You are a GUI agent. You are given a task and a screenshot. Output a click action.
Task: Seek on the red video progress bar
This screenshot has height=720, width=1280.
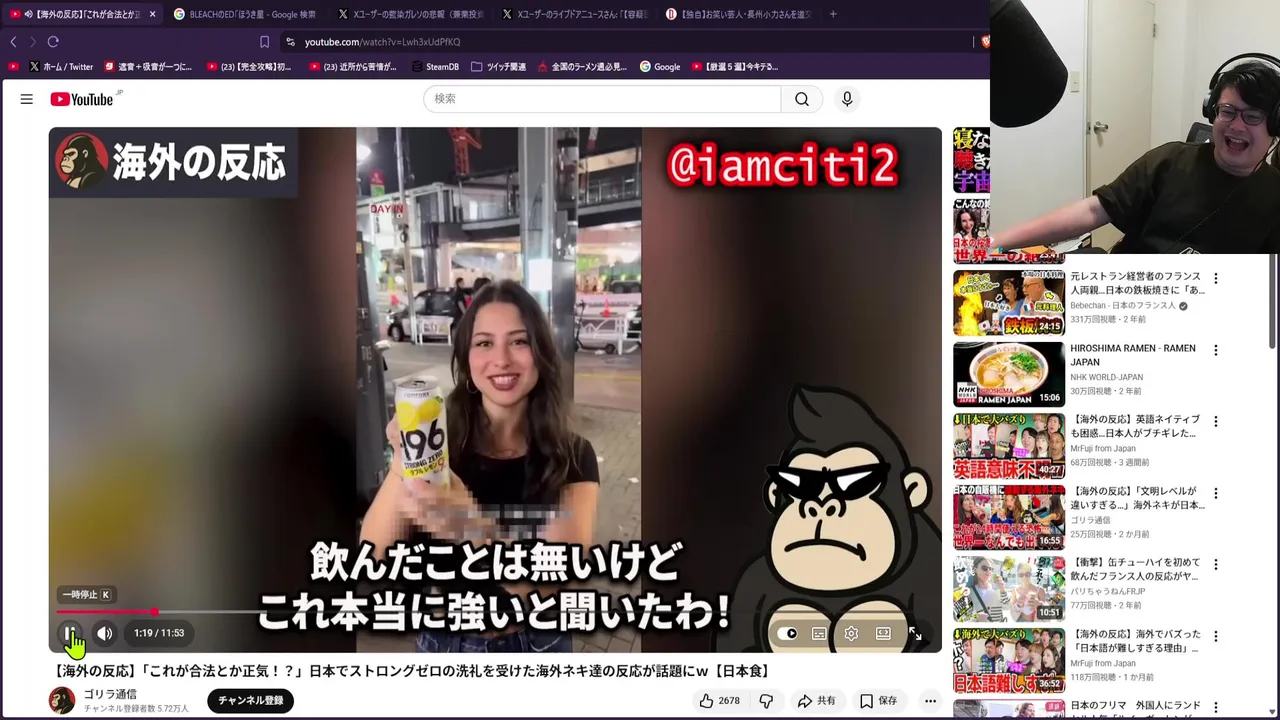tap(495, 611)
